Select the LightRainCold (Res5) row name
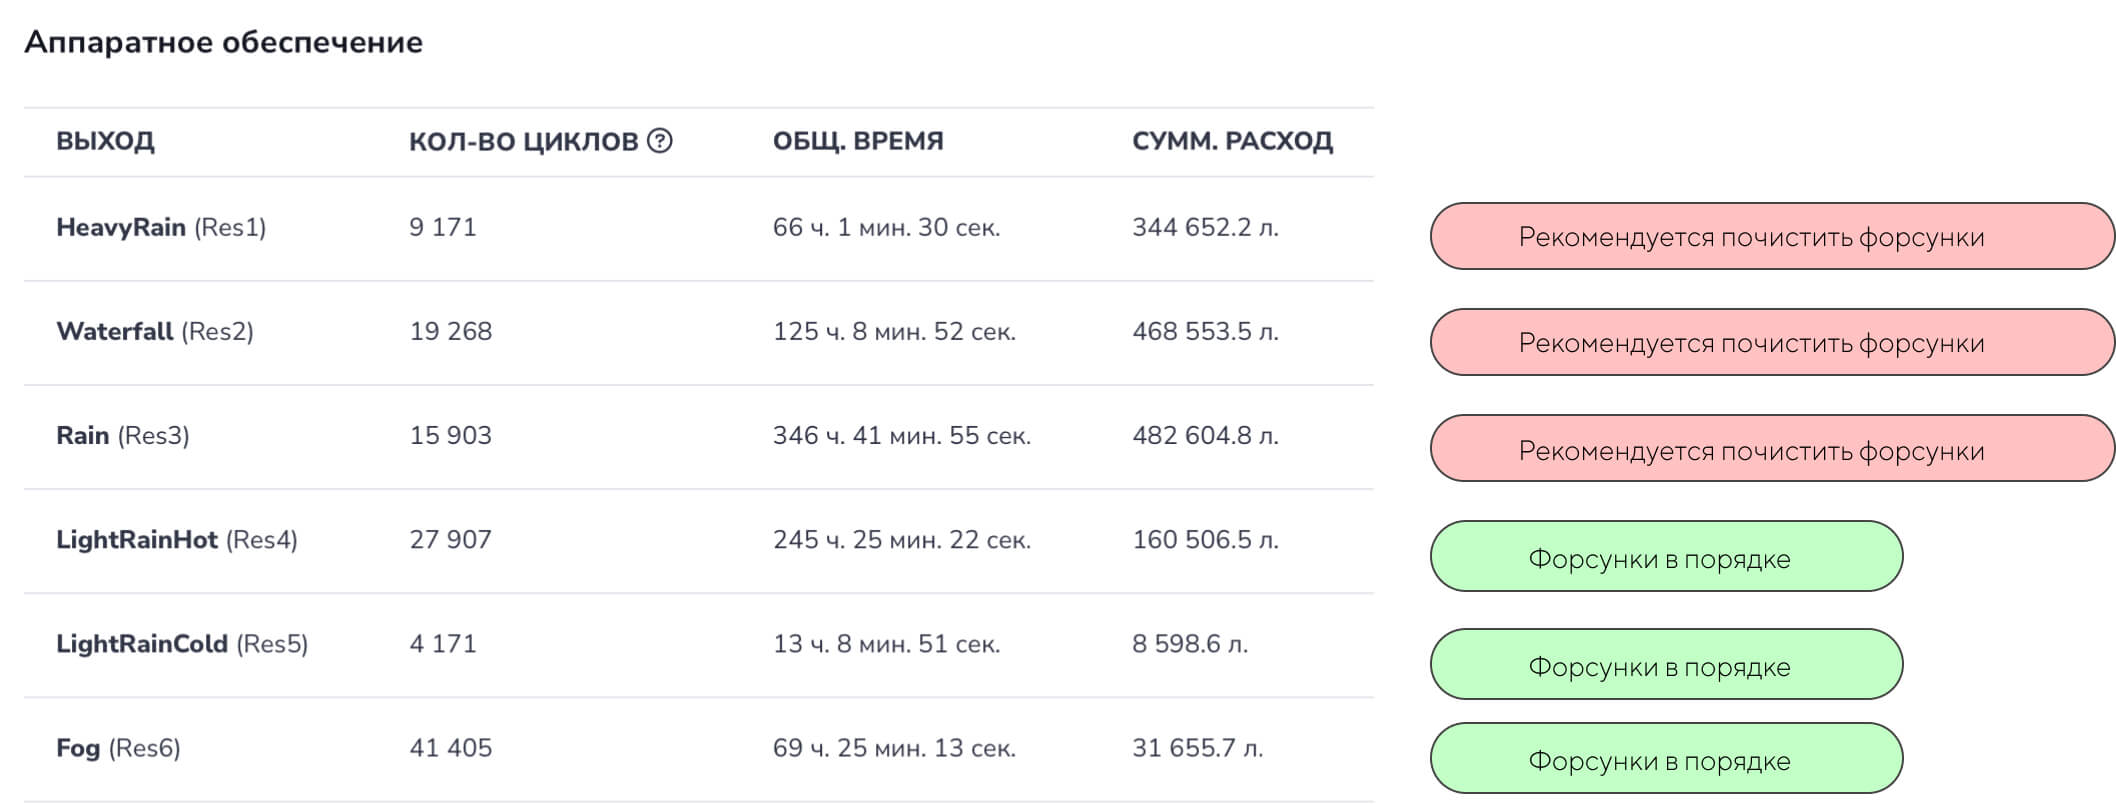Viewport: 2116px width, 804px height. click(x=182, y=644)
